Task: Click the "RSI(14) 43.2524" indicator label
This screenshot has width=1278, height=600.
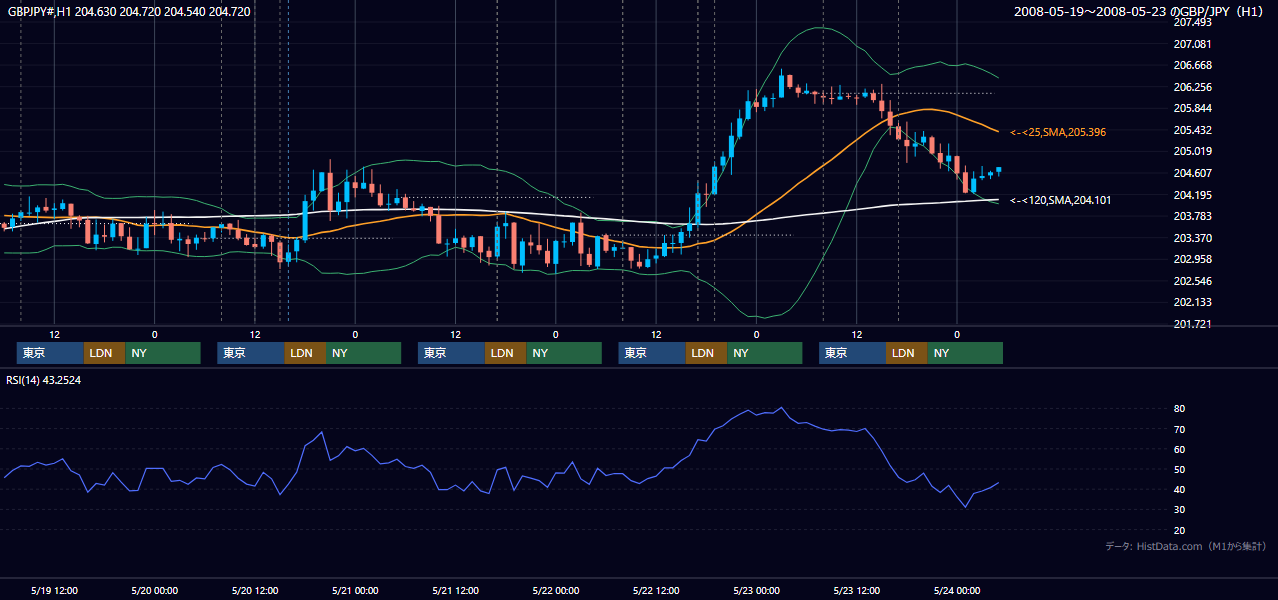Action: [x=44, y=380]
